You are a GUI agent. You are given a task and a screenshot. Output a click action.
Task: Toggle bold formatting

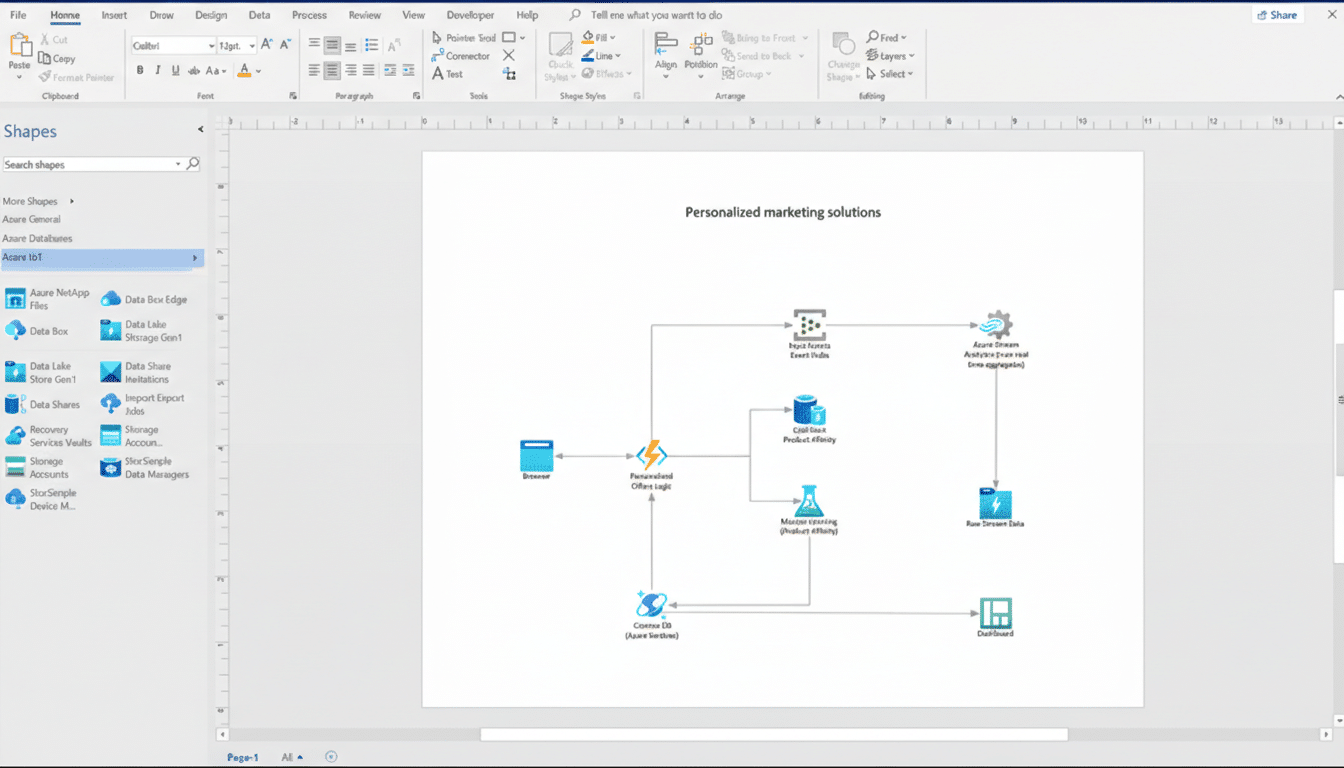(x=140, y=70)
